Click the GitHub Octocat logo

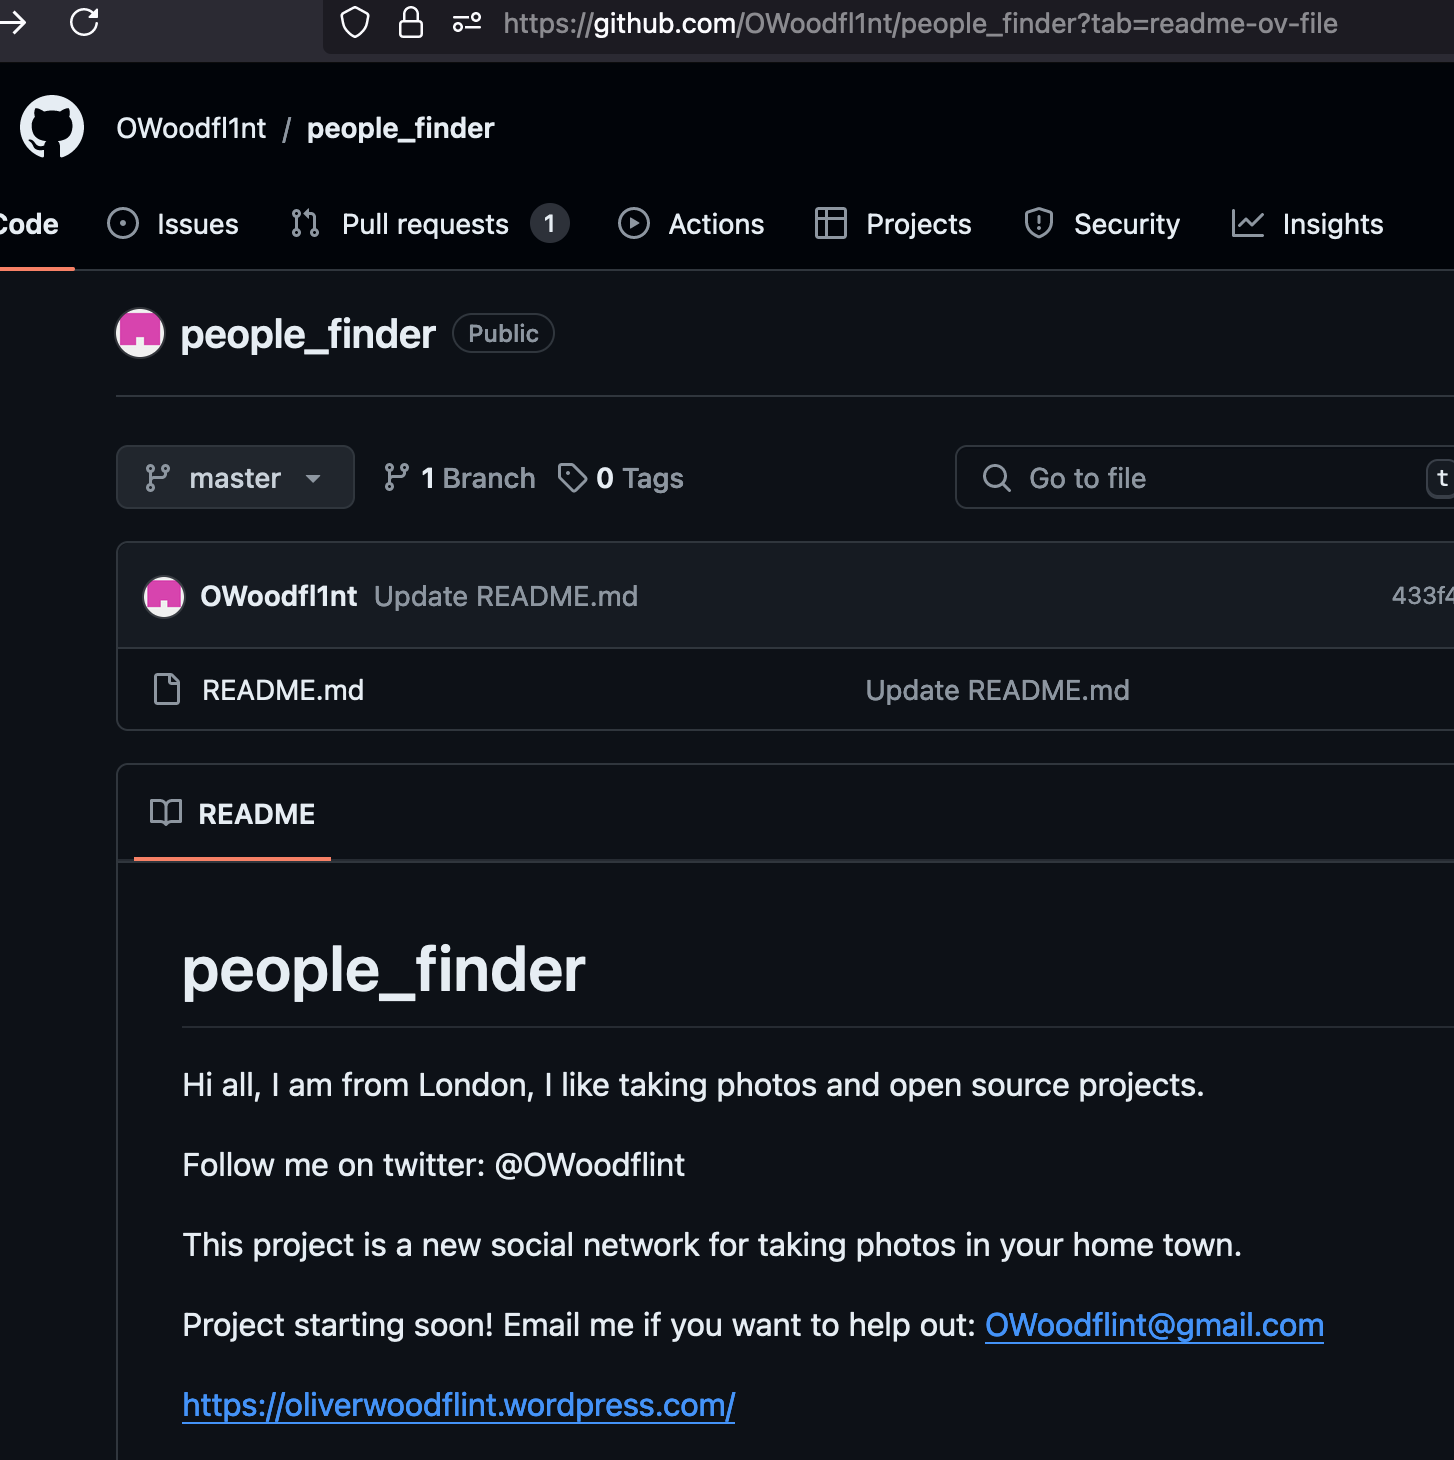(52, 127)
